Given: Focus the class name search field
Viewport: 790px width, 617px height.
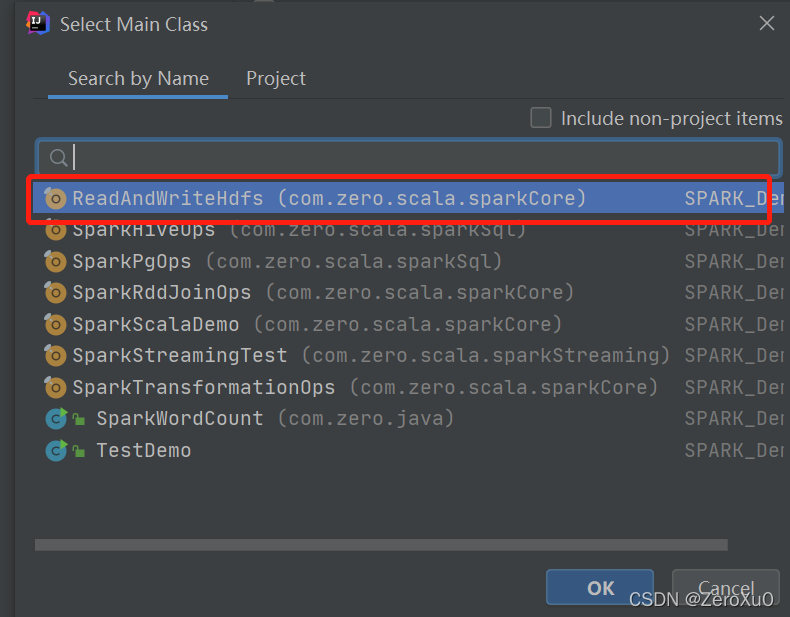Looking at the screenshot, I should (x=409, y=158).
